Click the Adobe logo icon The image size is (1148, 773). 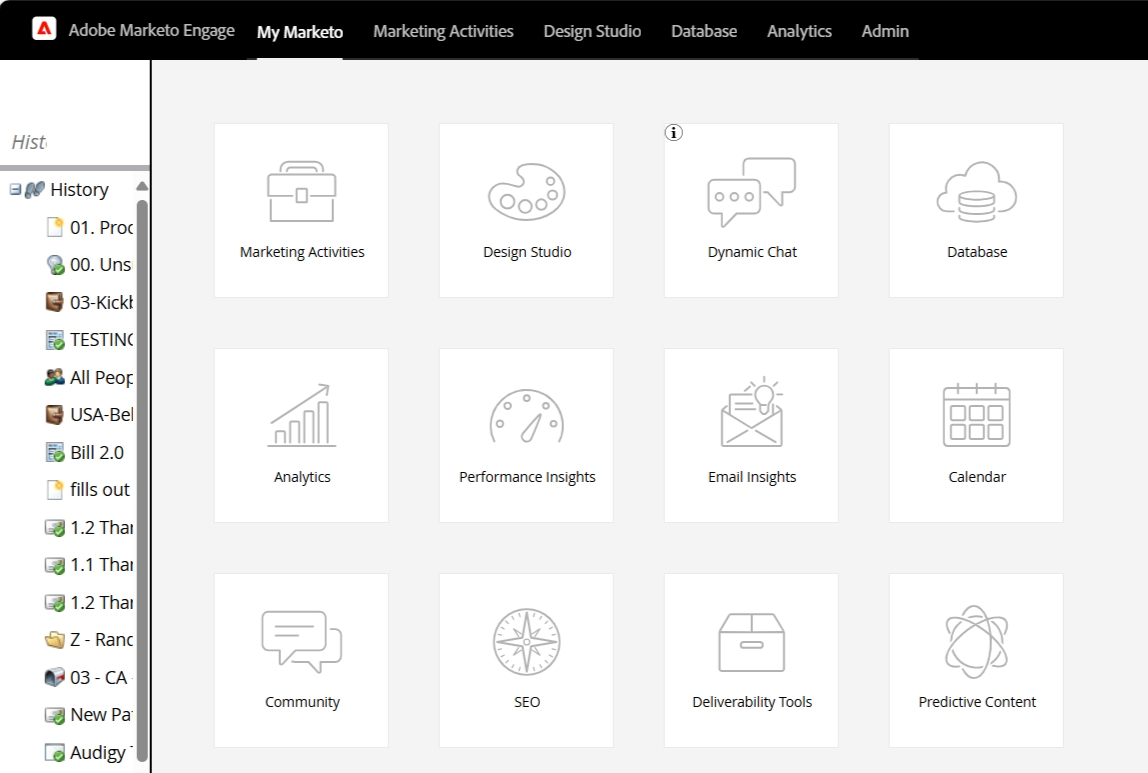click(x=44, y=29)
